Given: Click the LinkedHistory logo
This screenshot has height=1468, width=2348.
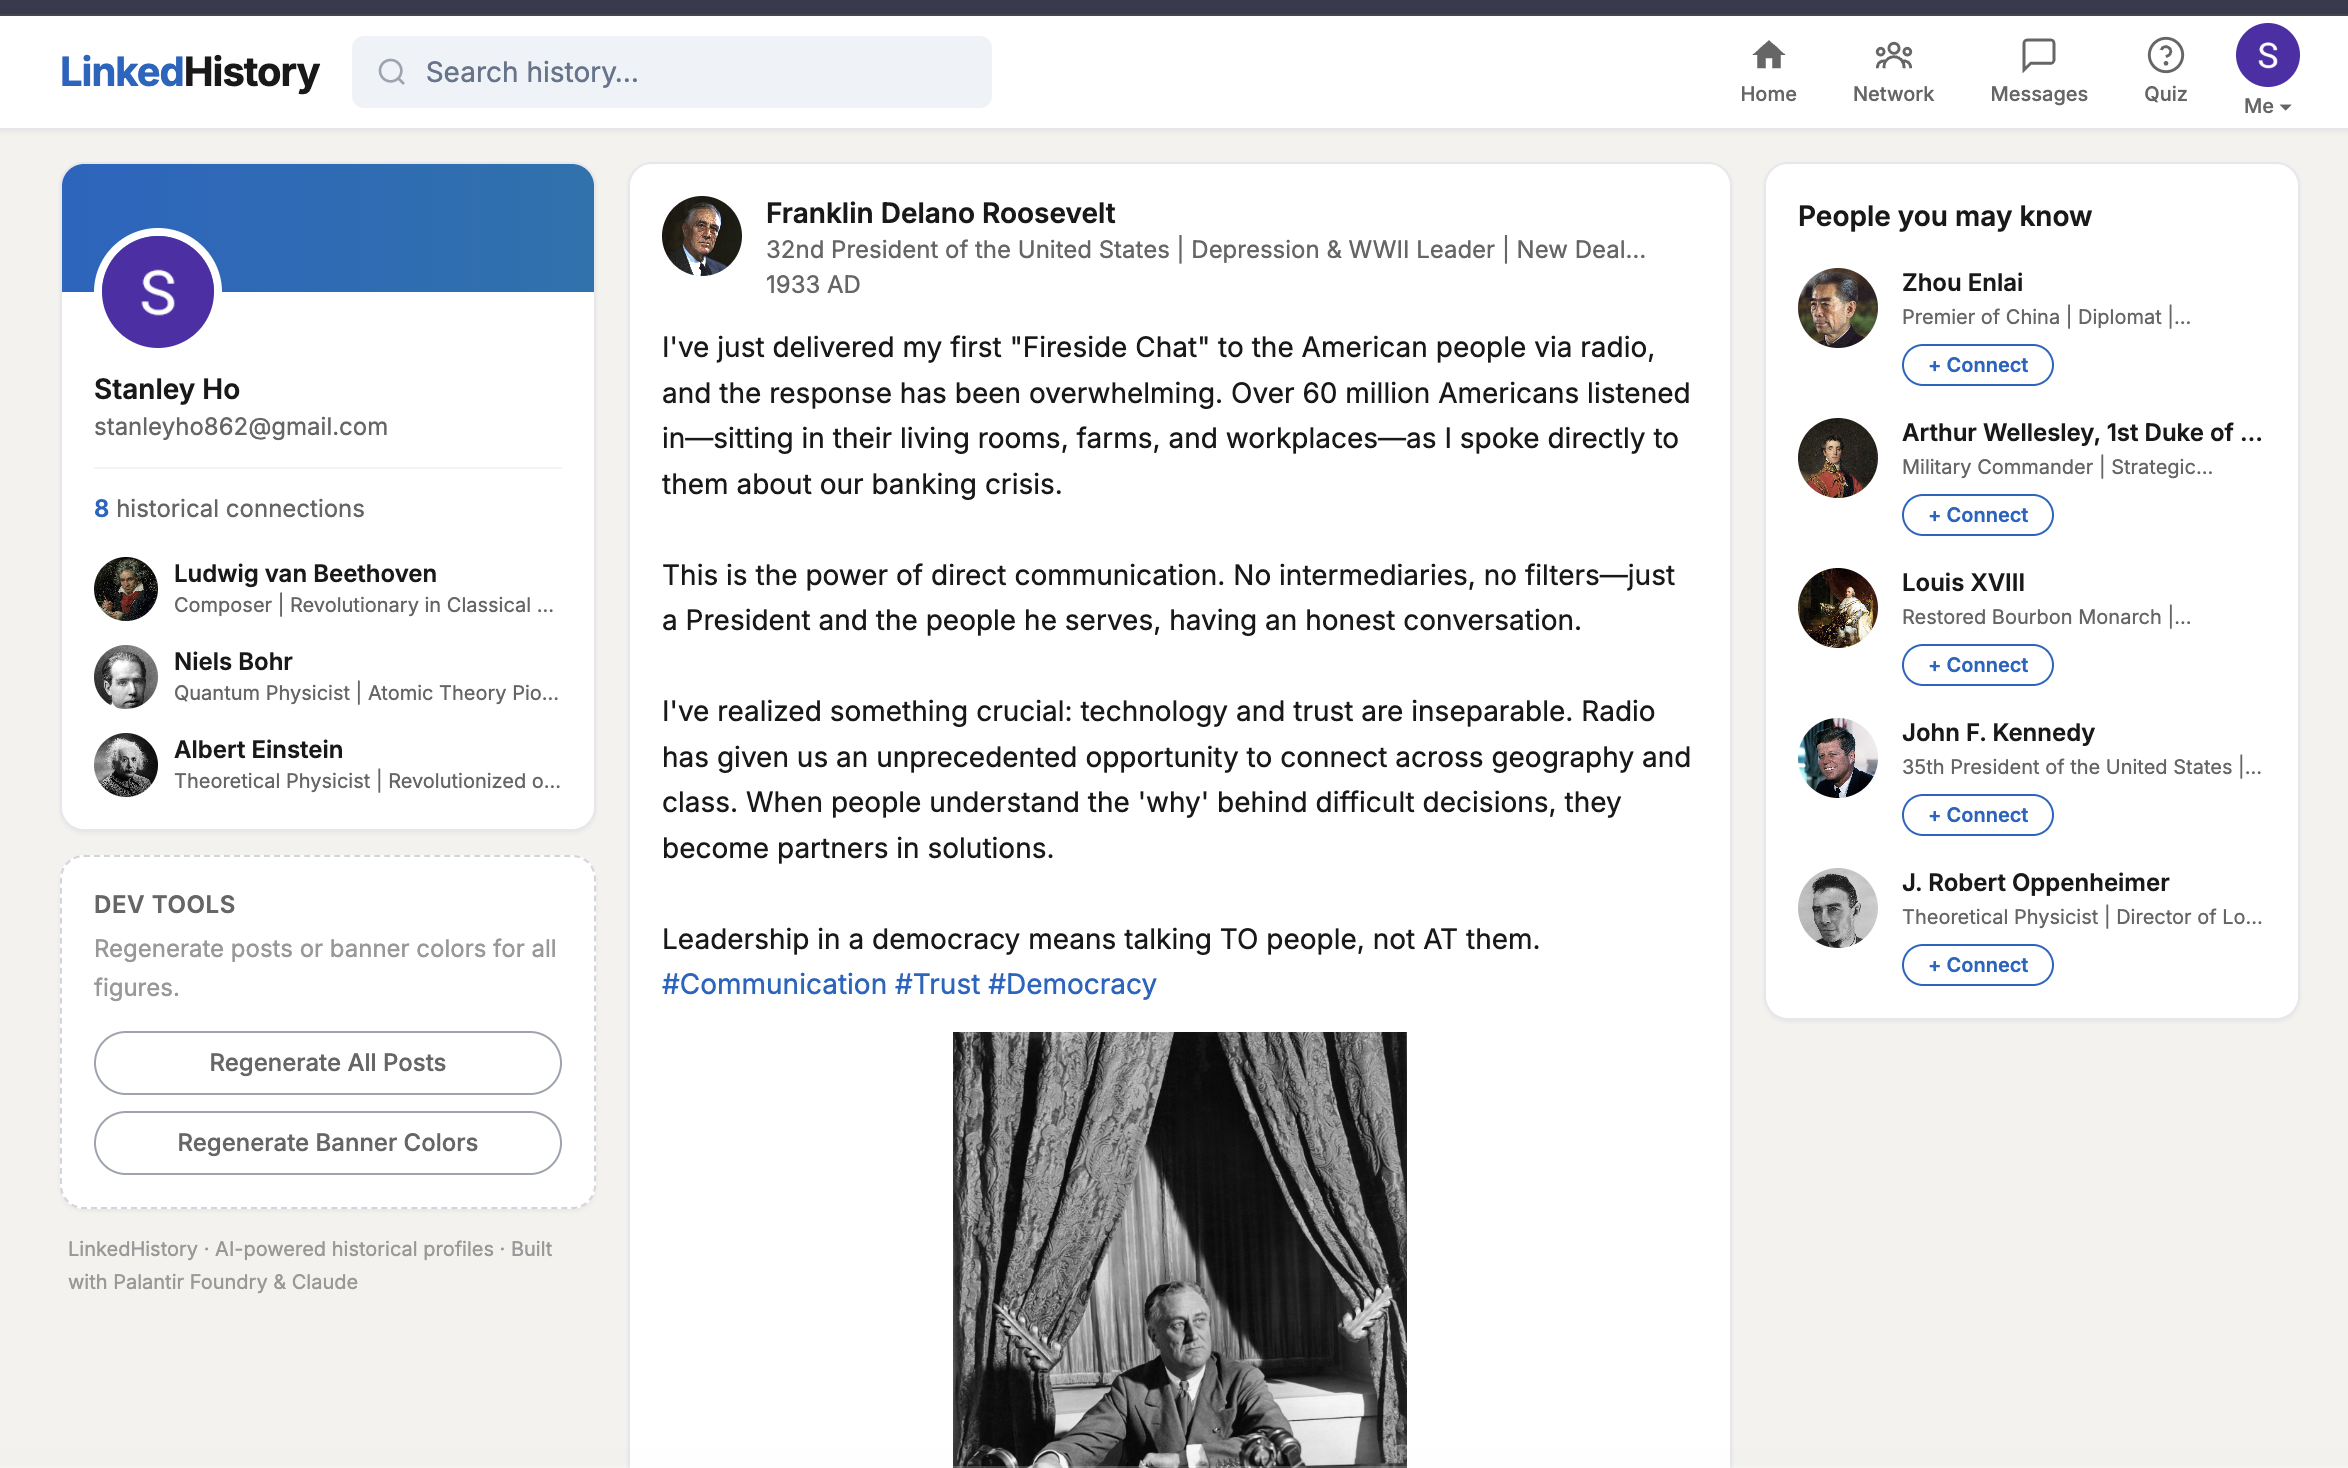Looking at the screenshot, I should 190,72.
